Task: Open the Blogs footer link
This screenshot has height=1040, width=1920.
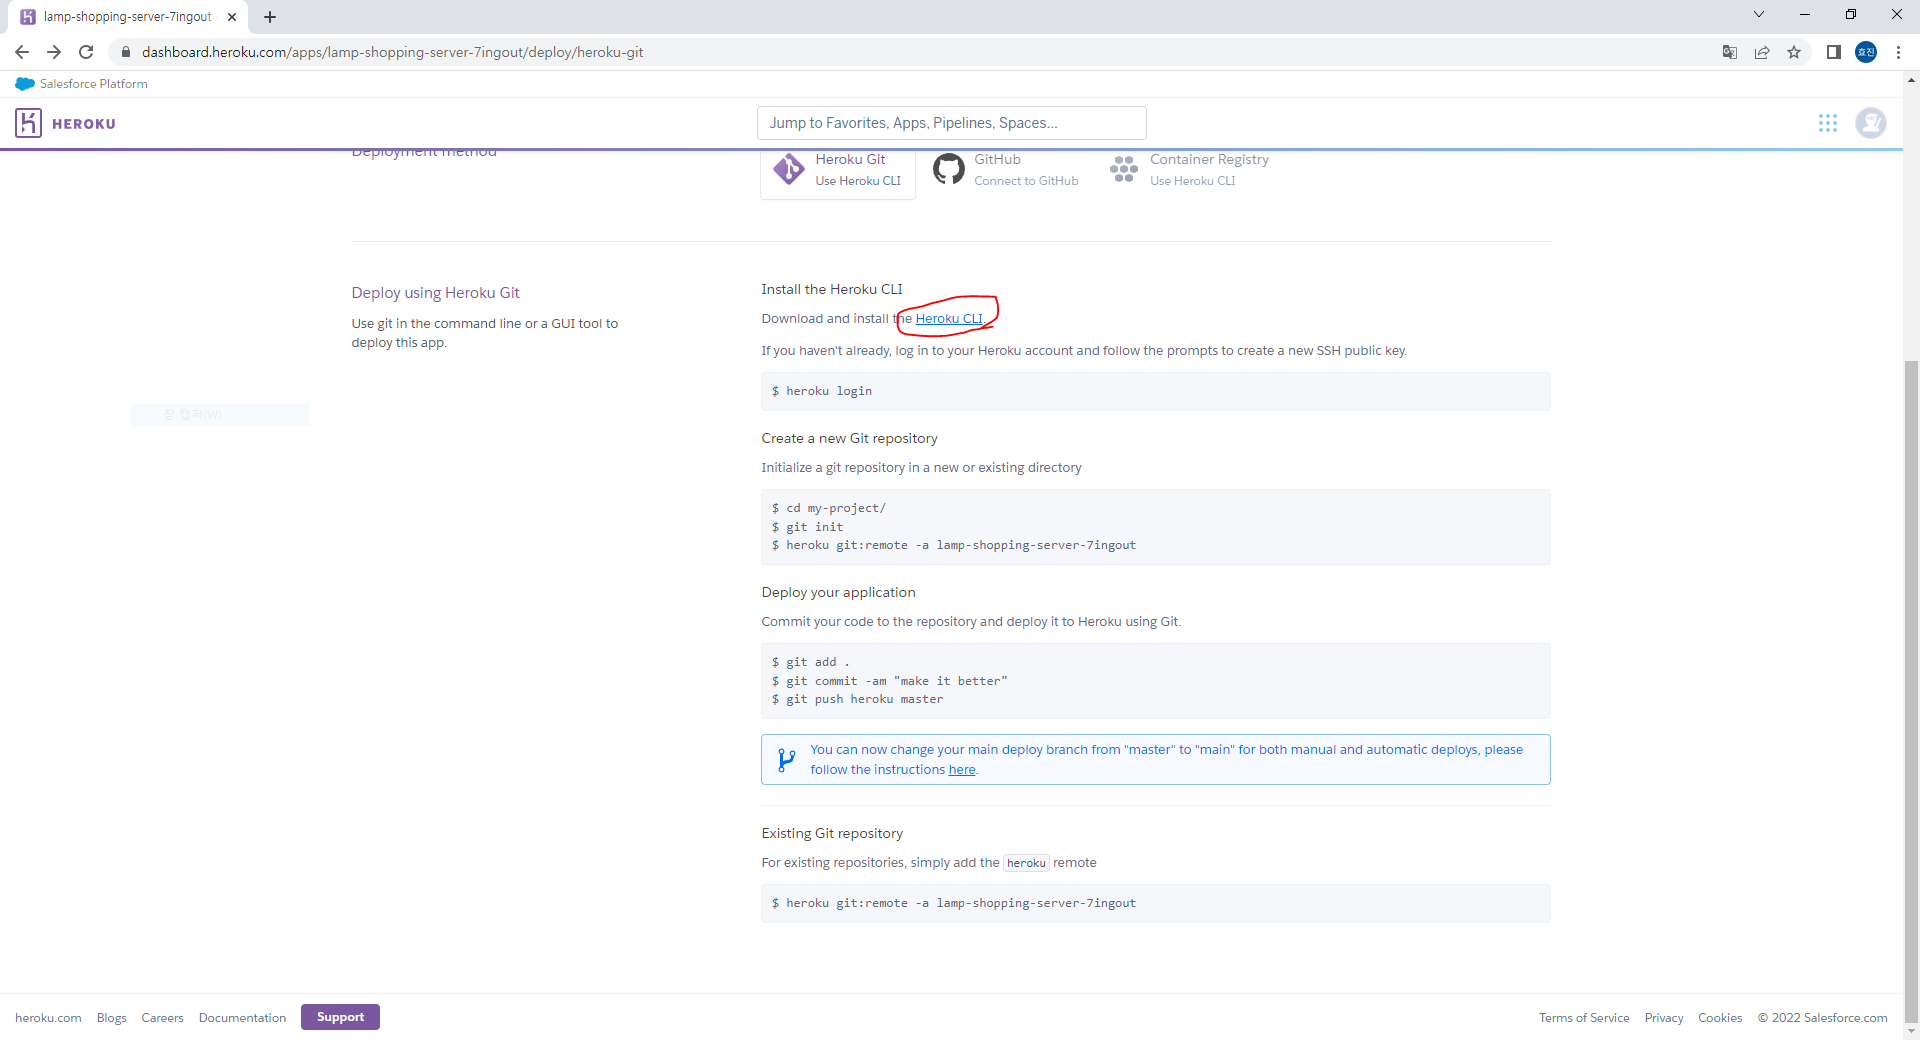Action: click(112, 1018)
